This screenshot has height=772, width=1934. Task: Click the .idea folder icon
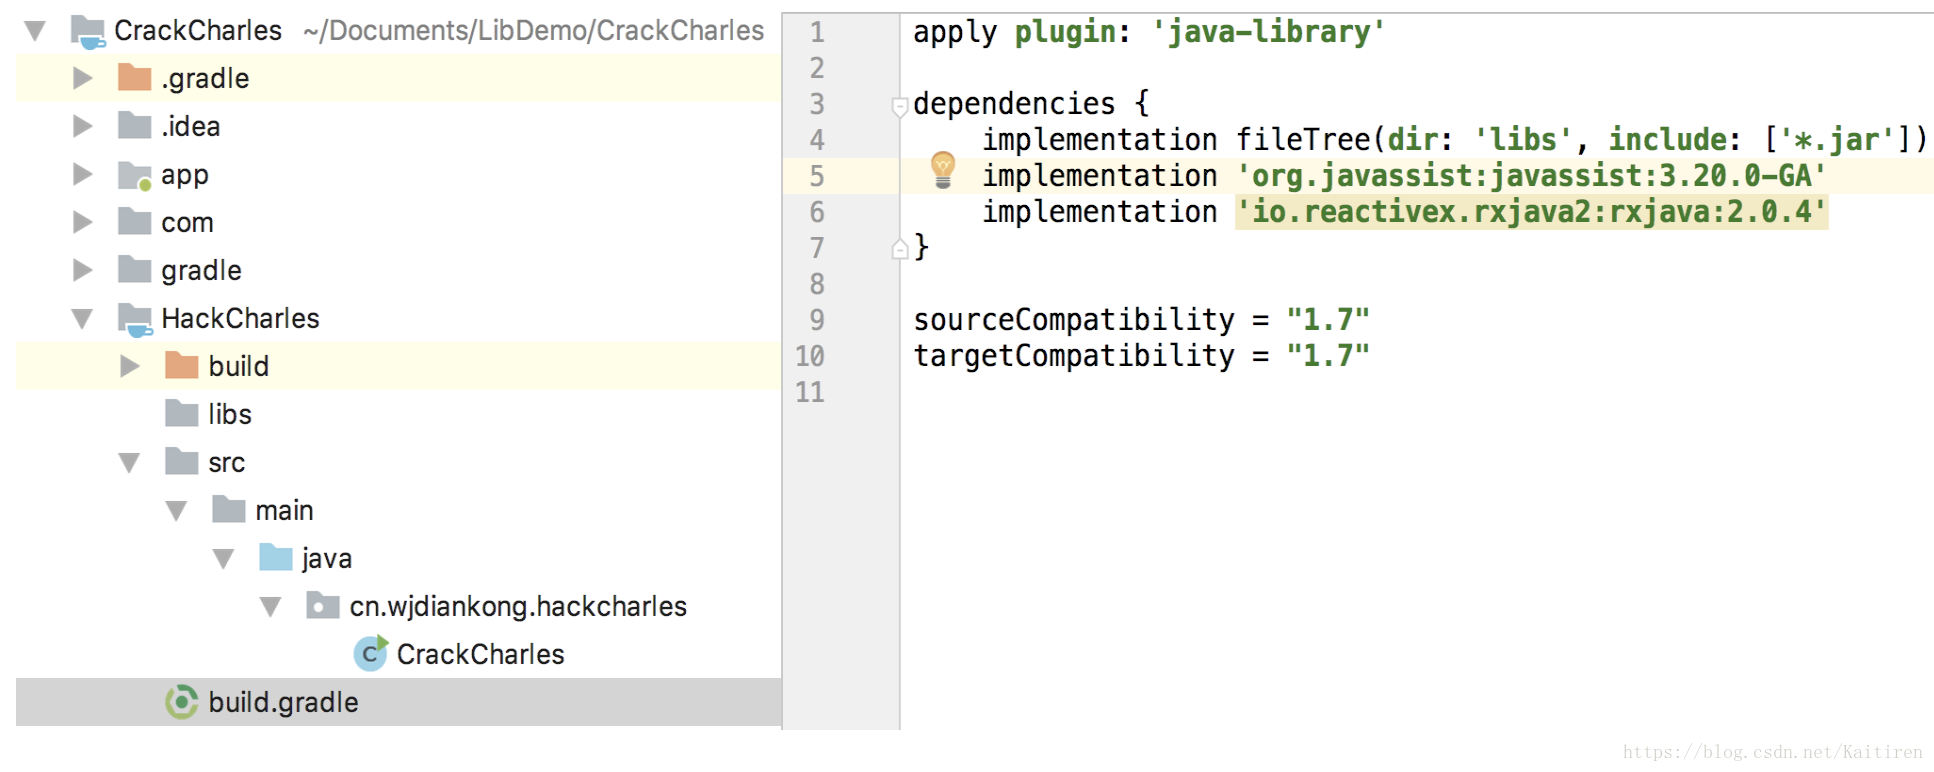135,125
